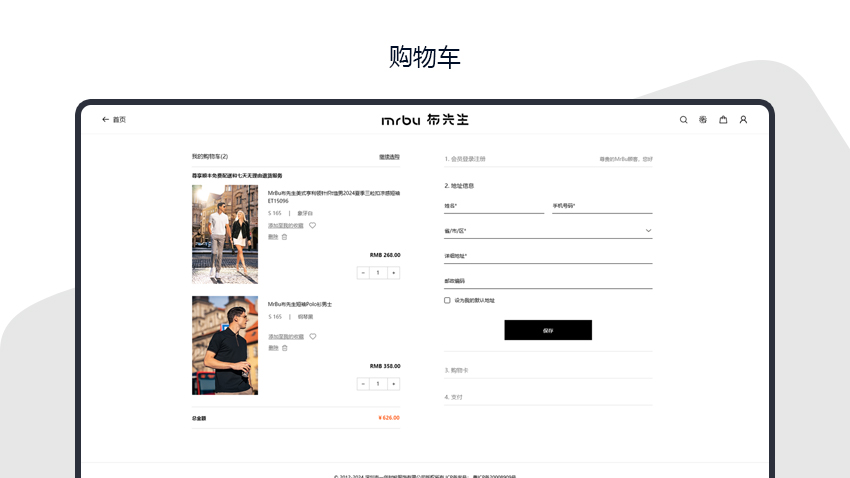
Task: Click the heart icon on first cart item
Action: click(x=312, y=225)
